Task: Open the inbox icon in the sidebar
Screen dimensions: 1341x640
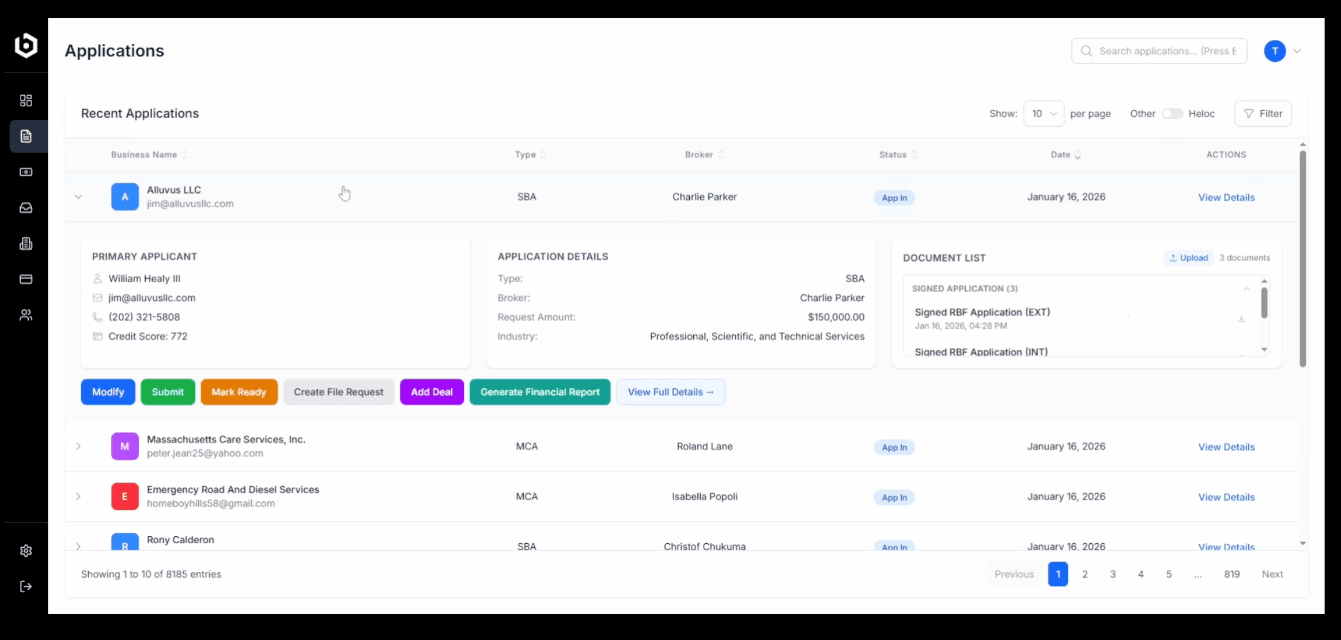Action: 26,207
